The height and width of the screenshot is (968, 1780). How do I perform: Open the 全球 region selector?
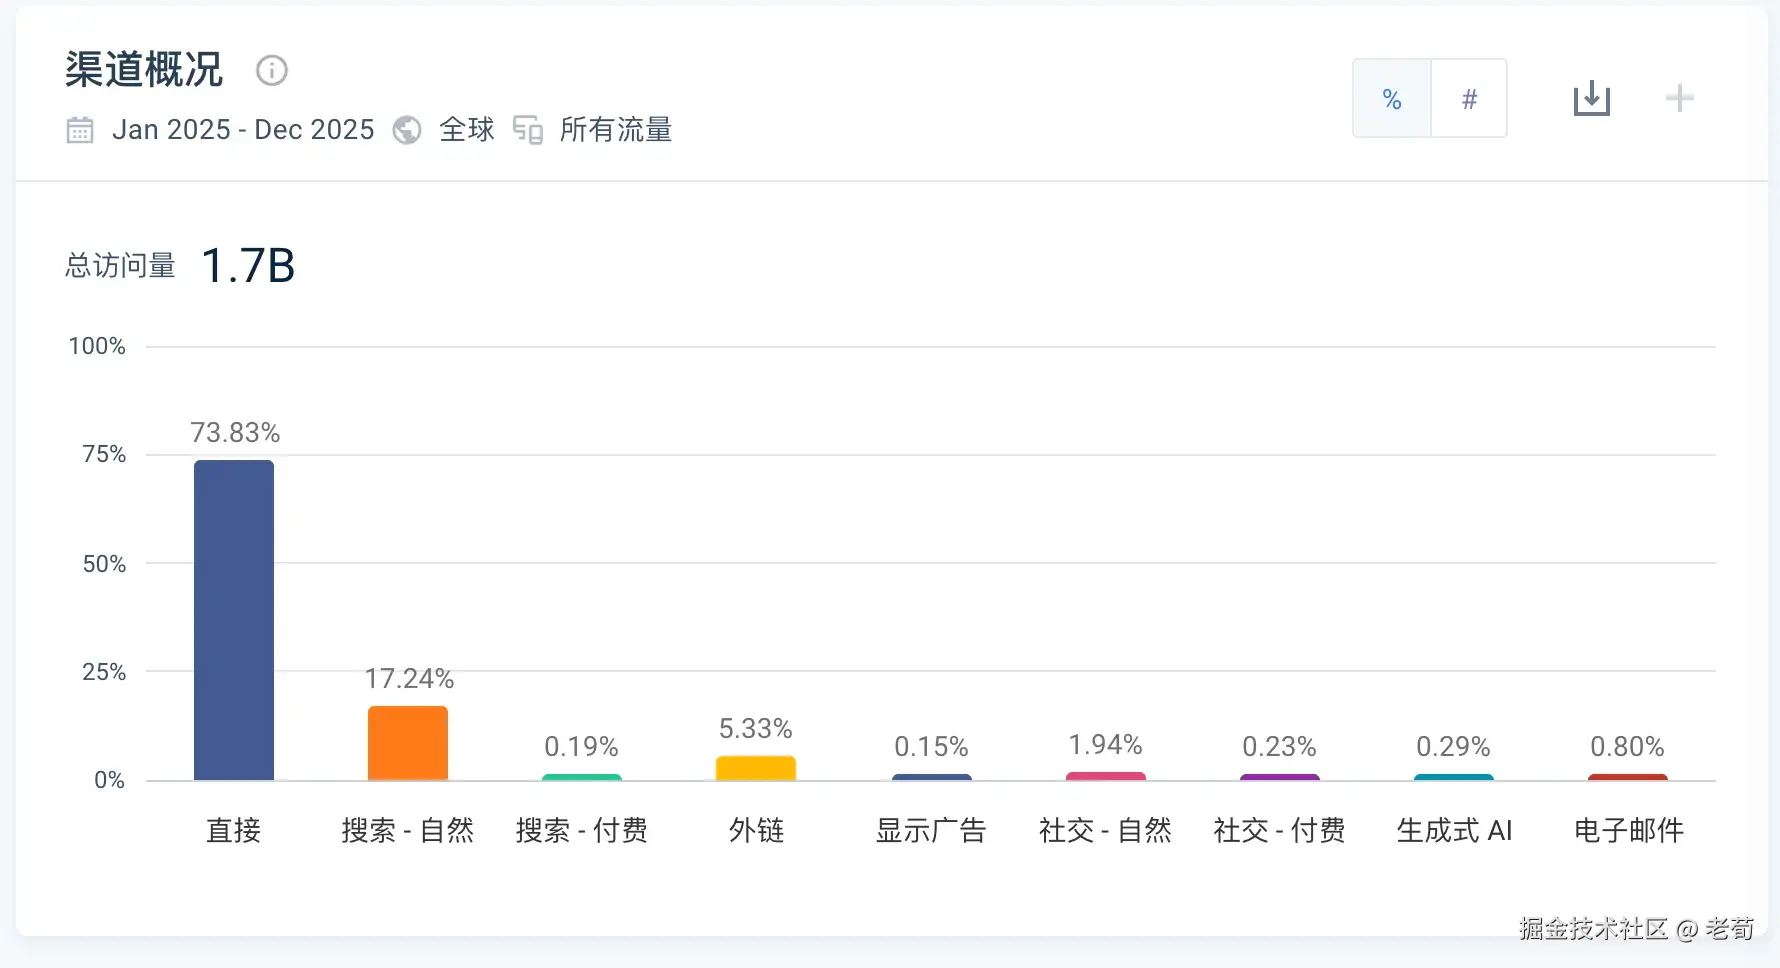tap(467, 130)
